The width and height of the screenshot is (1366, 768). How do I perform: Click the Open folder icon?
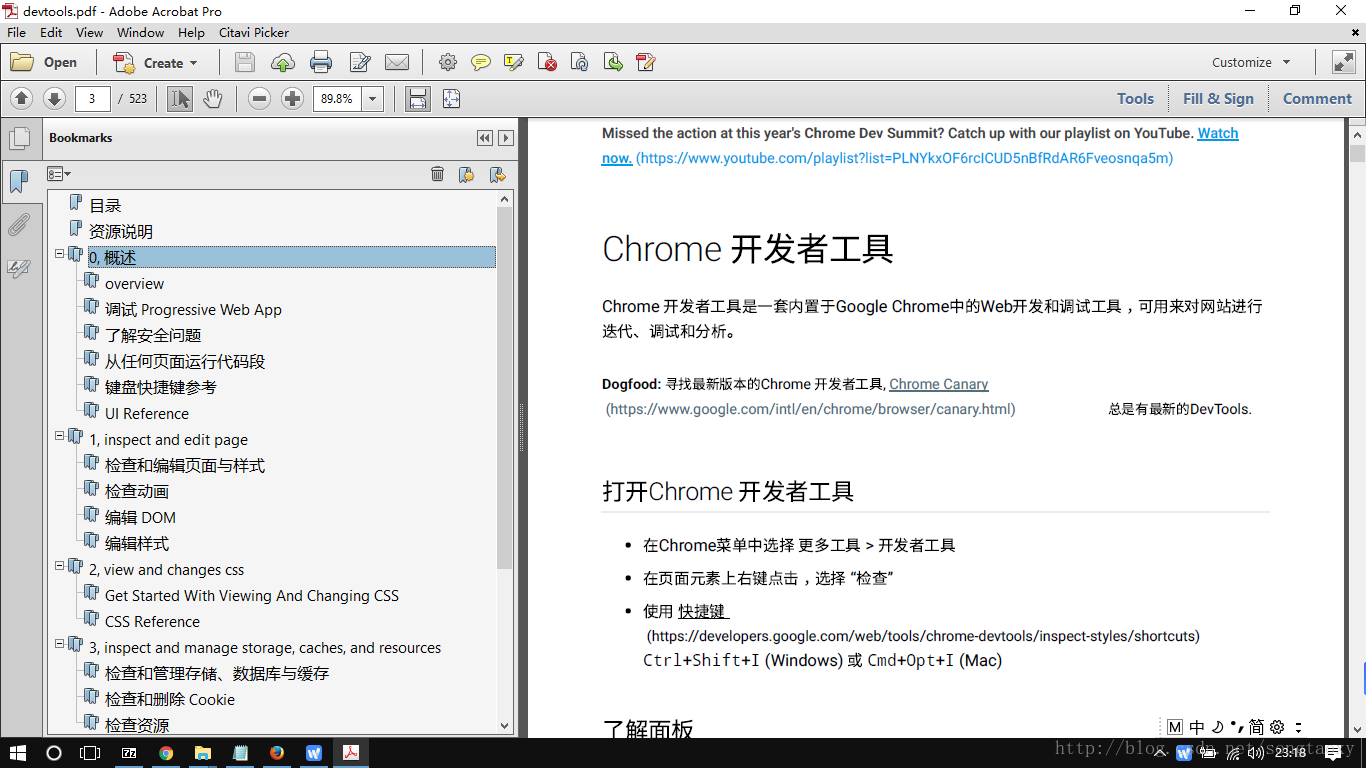point(44,62)
